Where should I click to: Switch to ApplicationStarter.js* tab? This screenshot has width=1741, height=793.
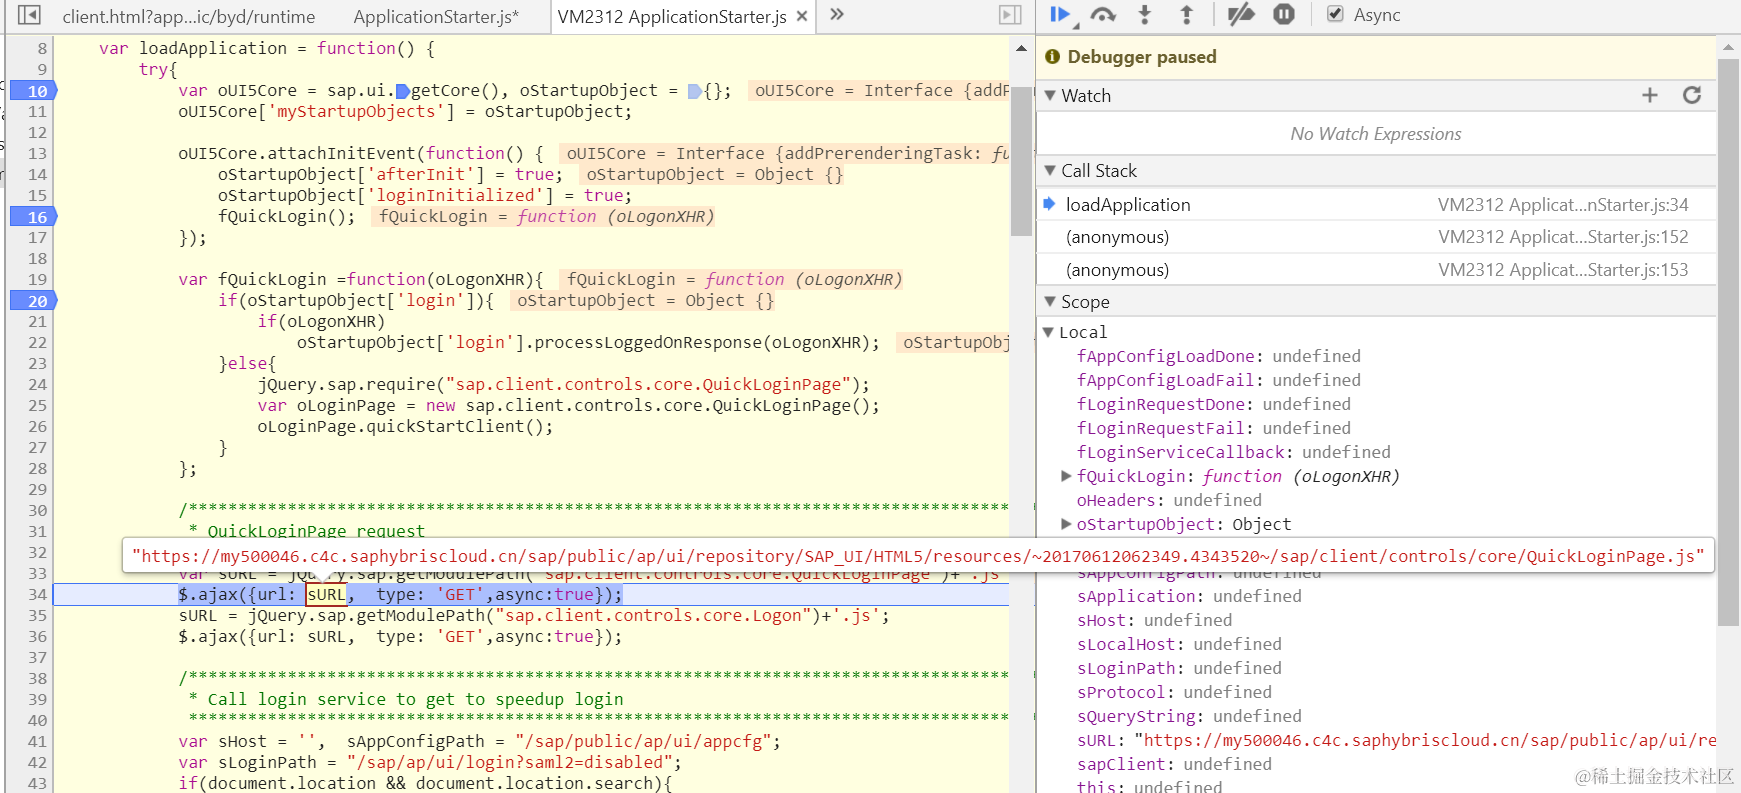pos(436,16)
